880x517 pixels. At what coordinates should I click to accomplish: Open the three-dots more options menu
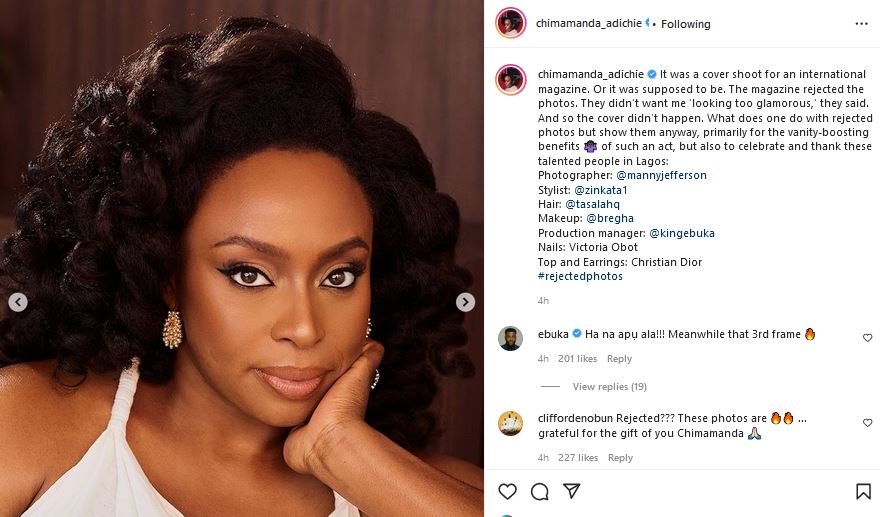tap(861, 24)
